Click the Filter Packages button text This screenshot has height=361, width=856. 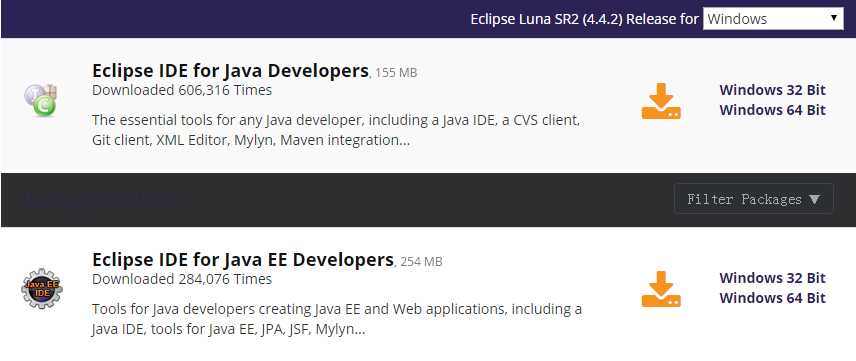[x=744, y=199]
